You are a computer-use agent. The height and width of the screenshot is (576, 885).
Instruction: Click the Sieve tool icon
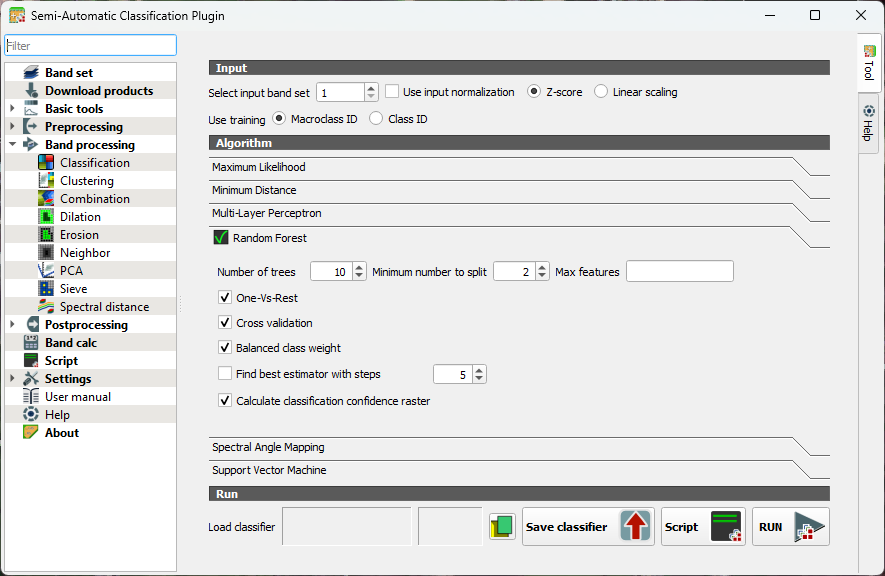pos(46,289)
